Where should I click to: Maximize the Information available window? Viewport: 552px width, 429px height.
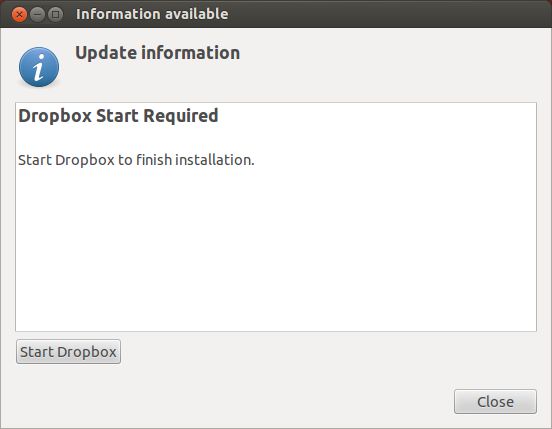tap(55, 14)
